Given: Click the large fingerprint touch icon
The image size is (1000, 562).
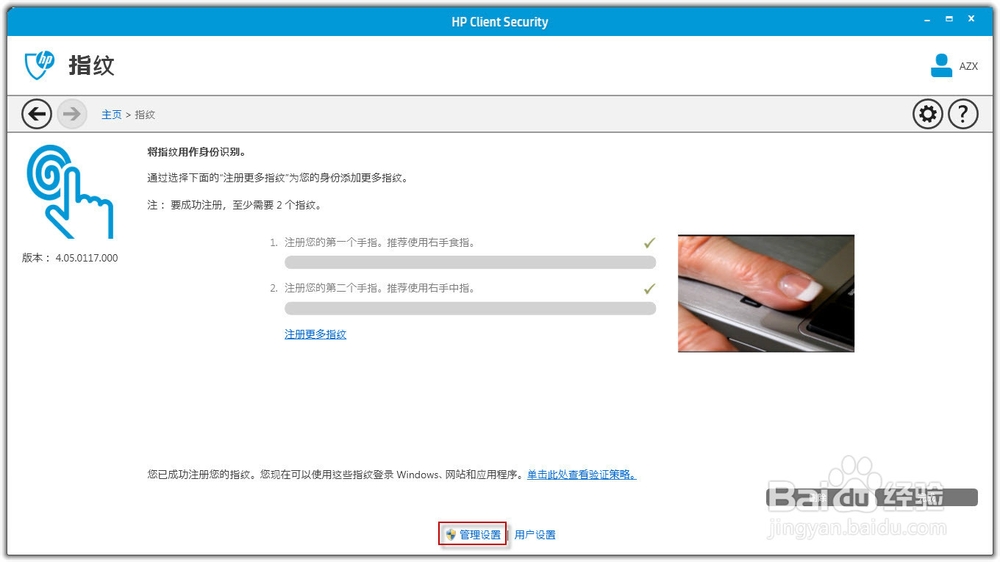Looking at the screenshot, I should point(70,192).
